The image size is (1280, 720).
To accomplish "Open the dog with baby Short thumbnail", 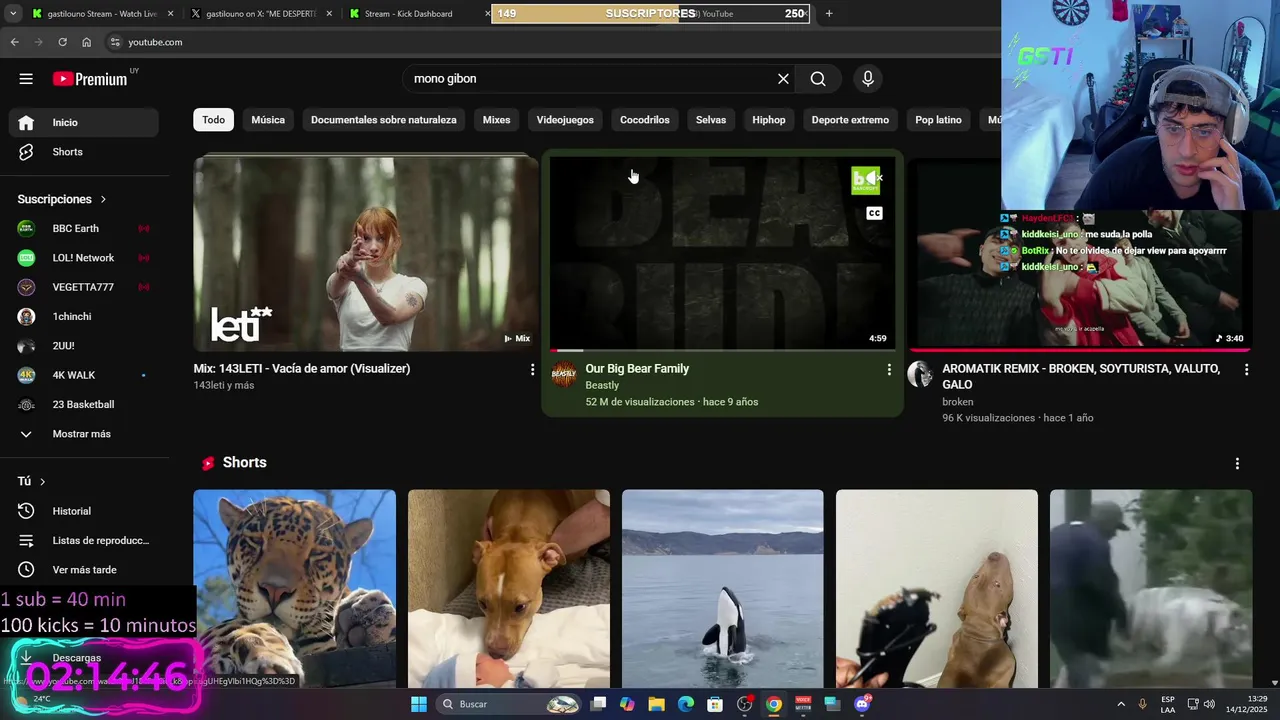I will tap(508, 589).
